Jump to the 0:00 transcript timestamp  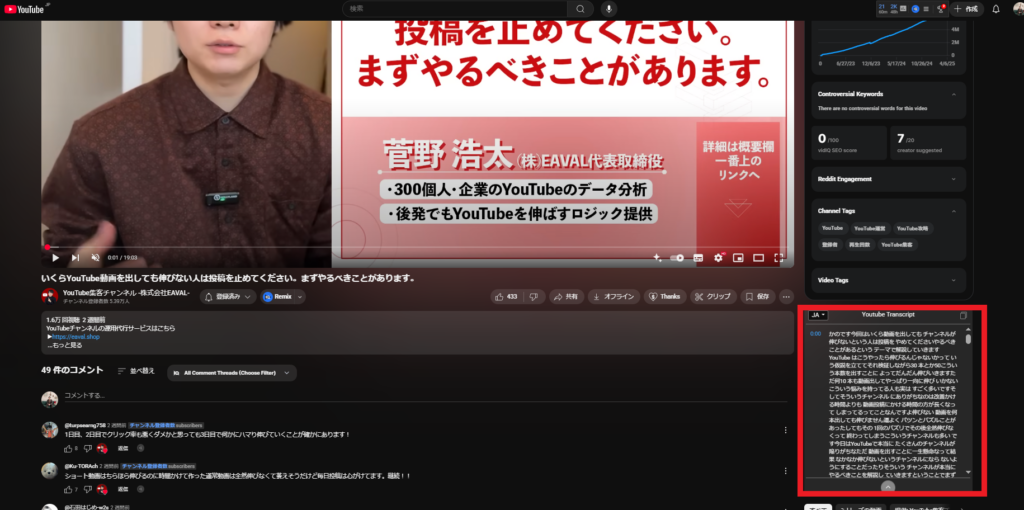tap(816, 334)
